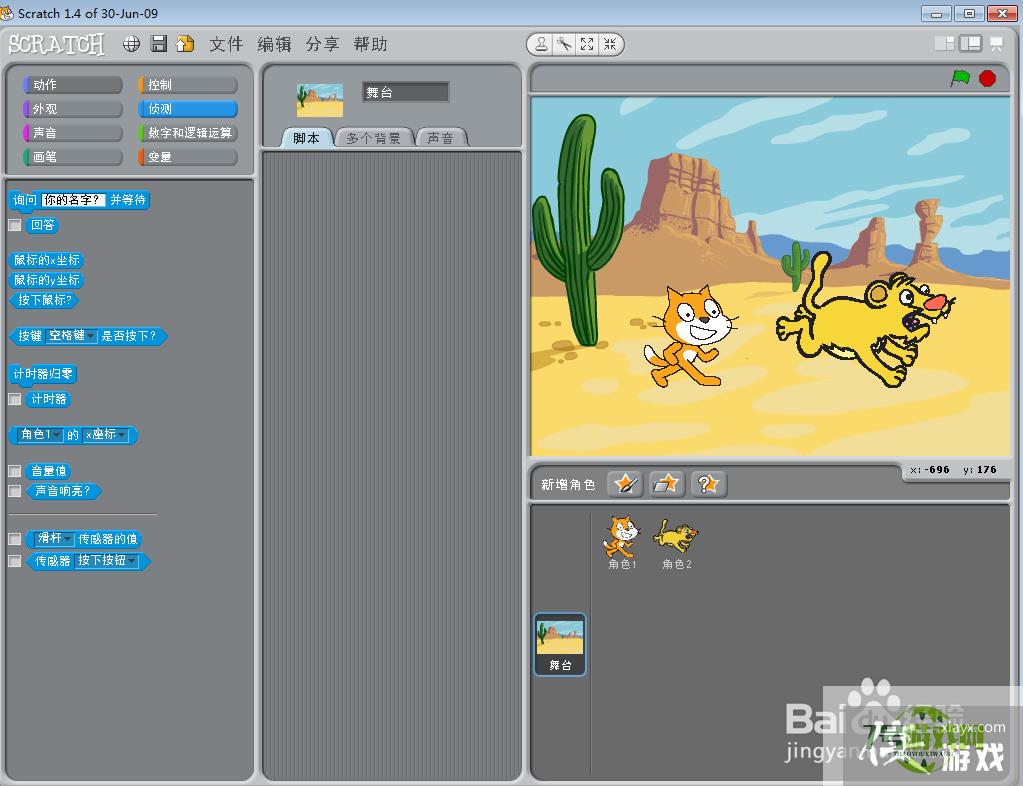This screenshot has width=1023, height=786.
Task: Click the 鼠标的y坐标 block
Action: [x=46, y=280]
